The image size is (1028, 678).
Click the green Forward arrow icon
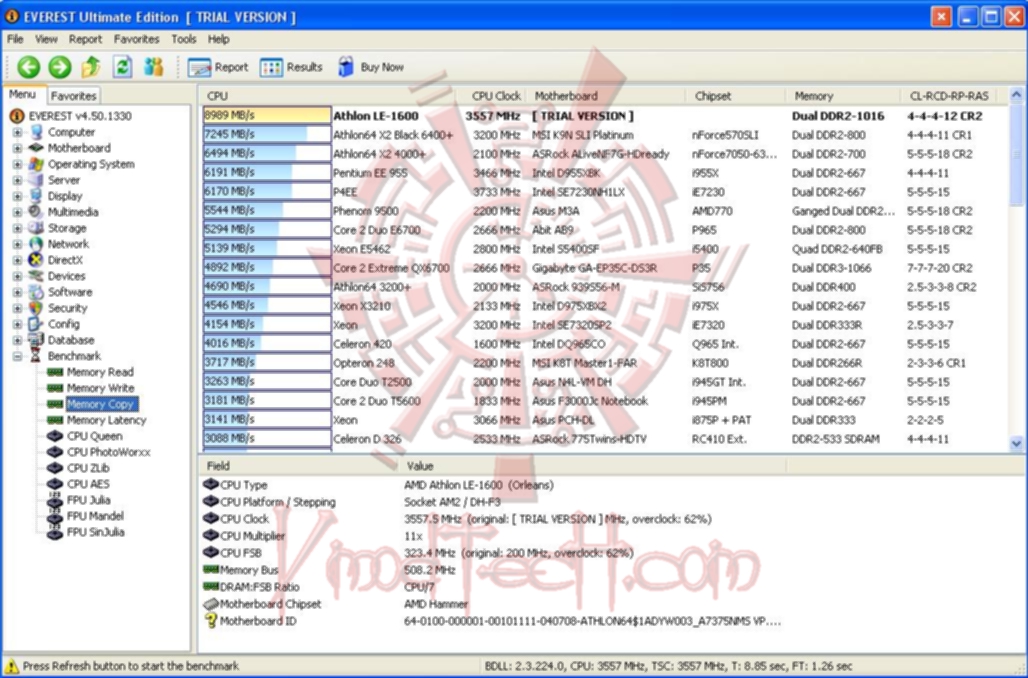60,67
